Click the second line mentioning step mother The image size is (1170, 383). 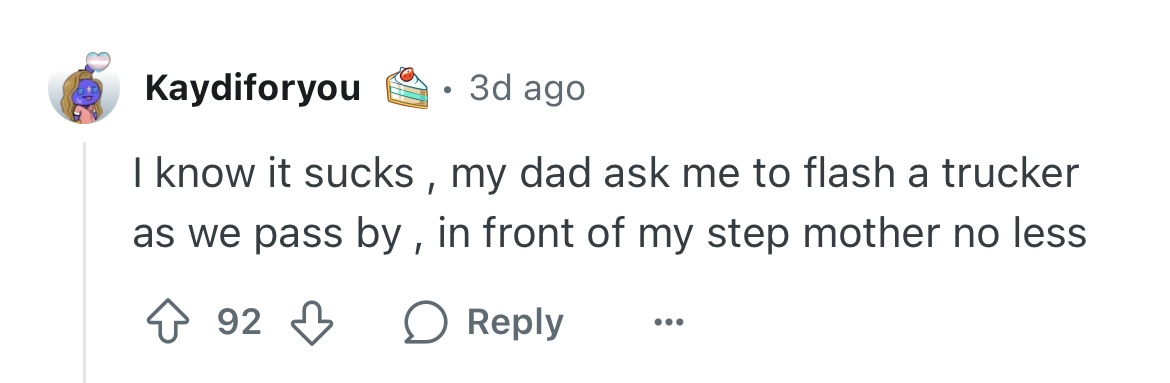tap(610, 234)
